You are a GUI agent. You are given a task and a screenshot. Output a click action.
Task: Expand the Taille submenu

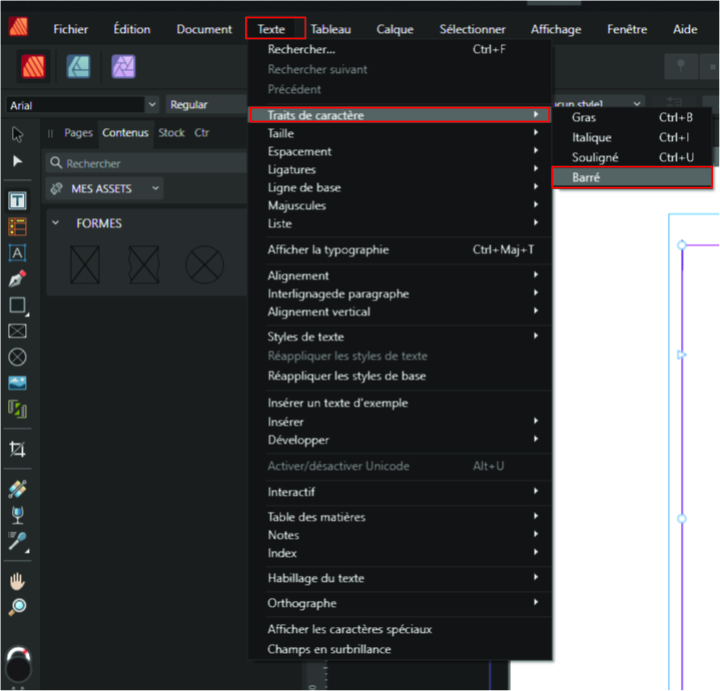[399, 133]
